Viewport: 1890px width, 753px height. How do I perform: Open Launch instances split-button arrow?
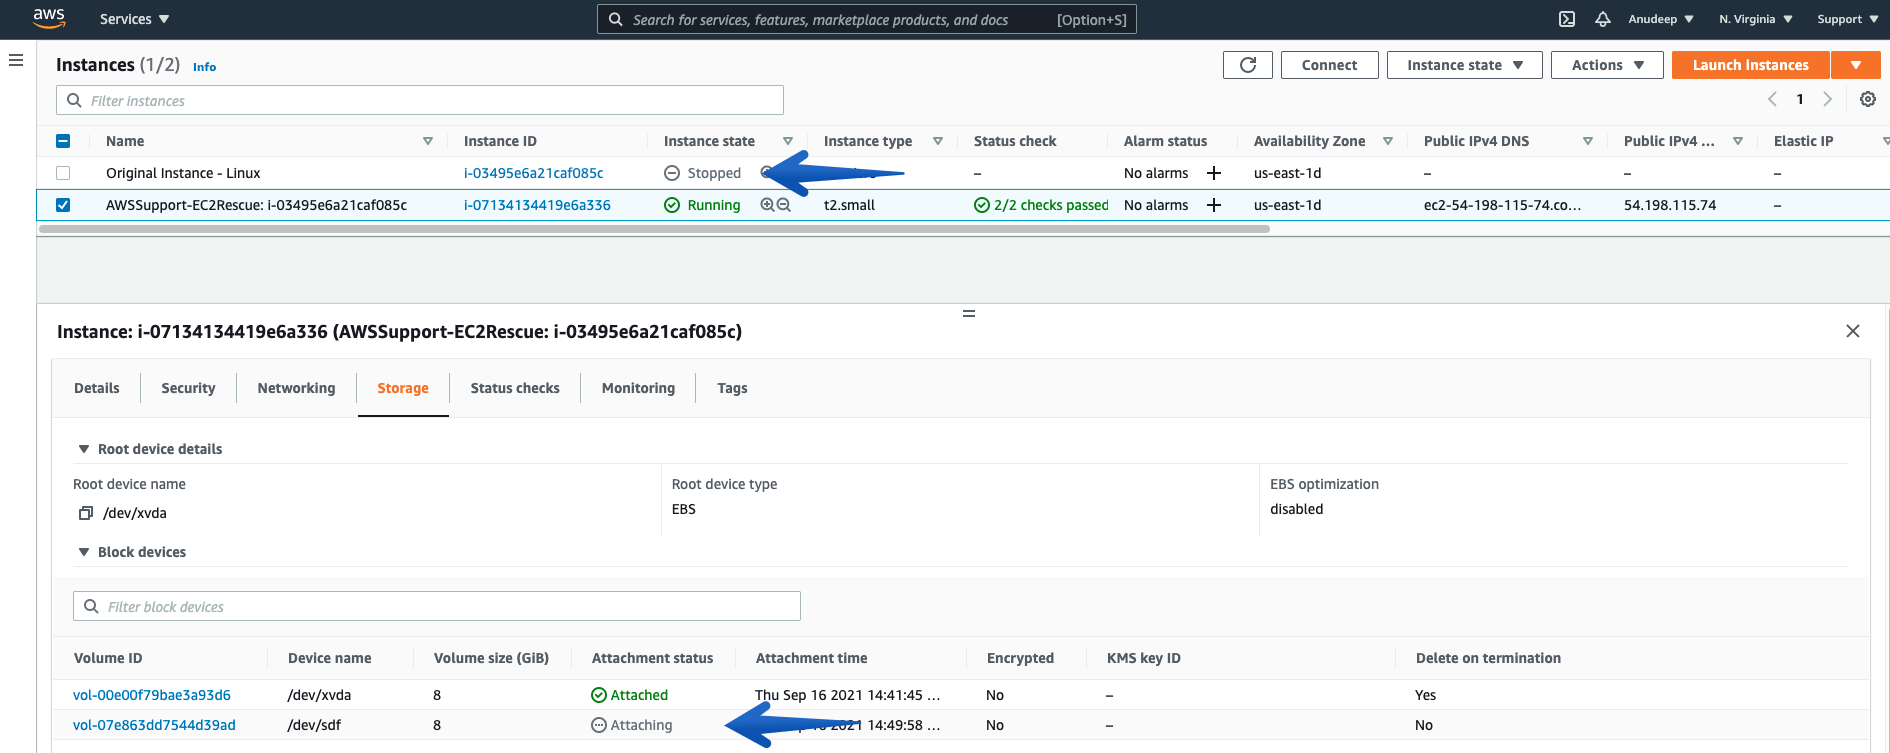click(1856, 65)
